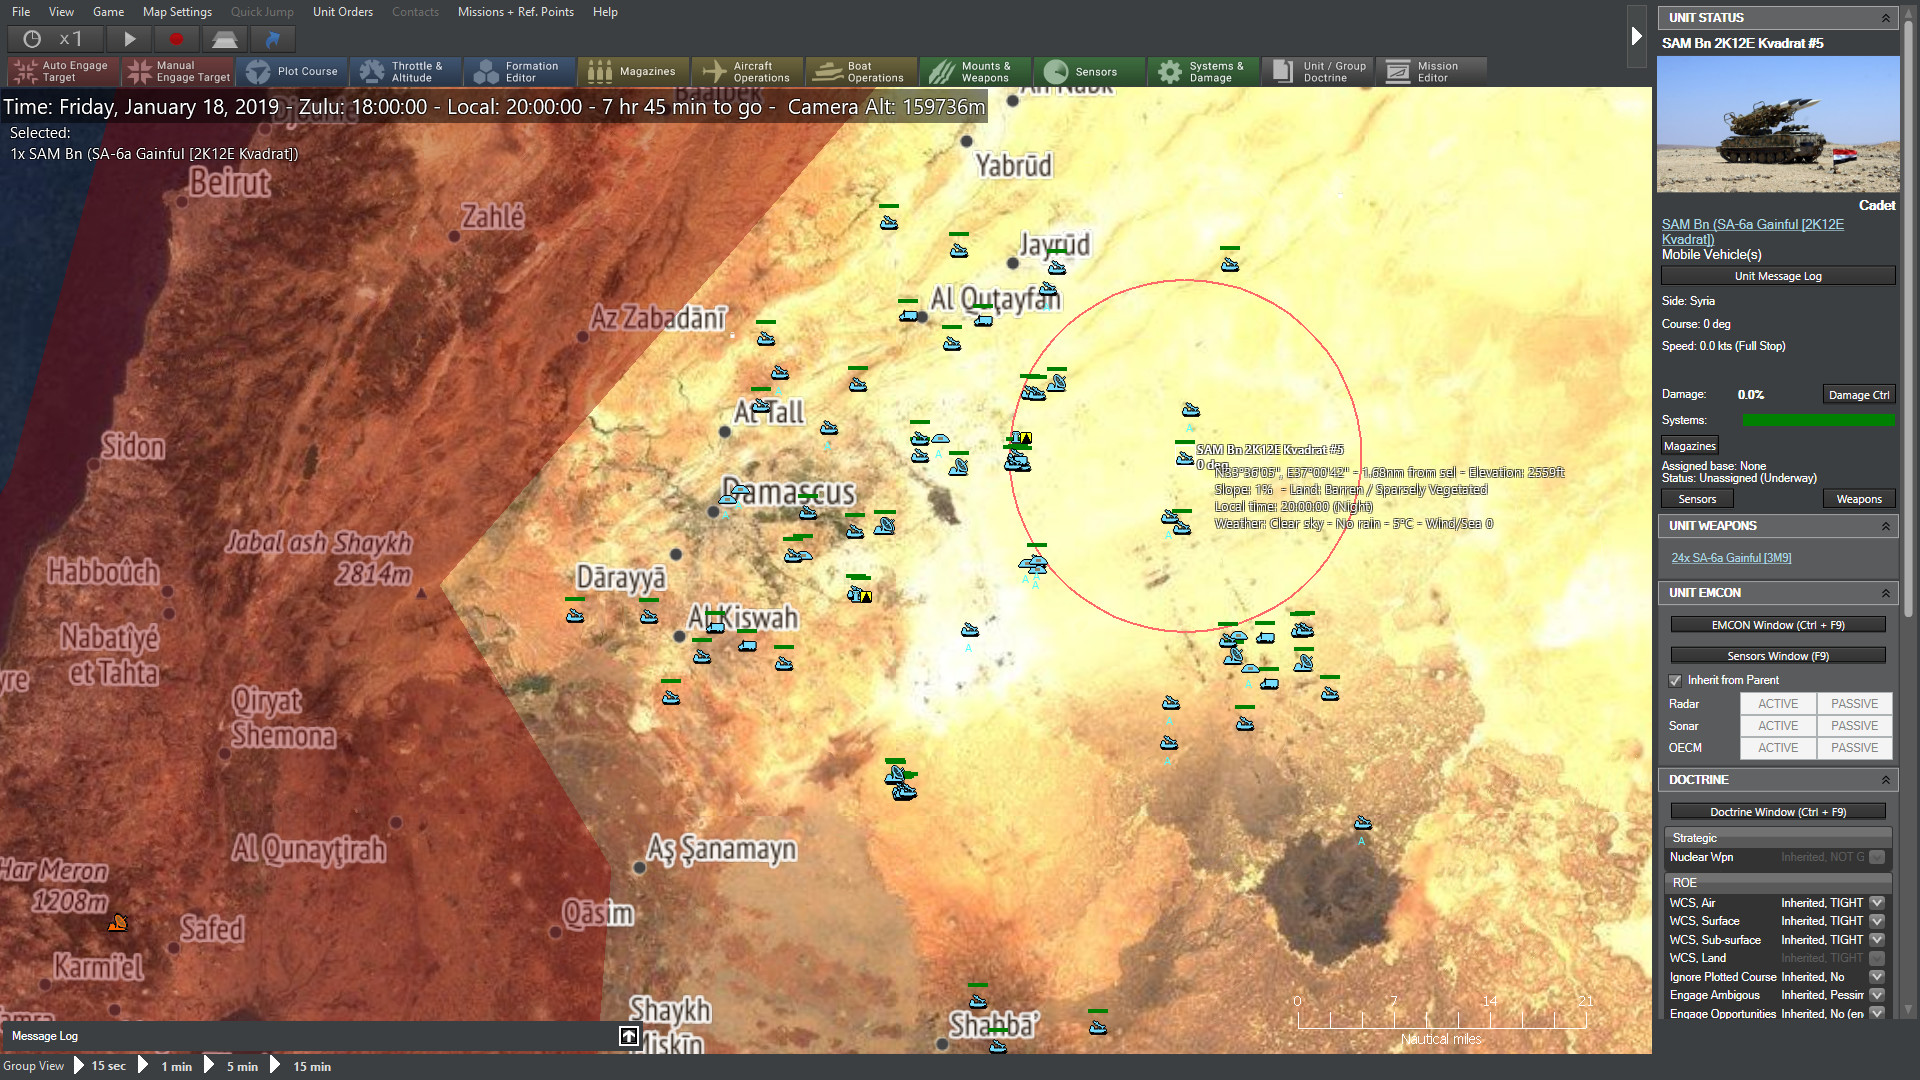The width and height of the screenshot is (1920, 1080).
Task: Open the Plot Course tool
Action: pyautogui.click(x=293, y=71)
